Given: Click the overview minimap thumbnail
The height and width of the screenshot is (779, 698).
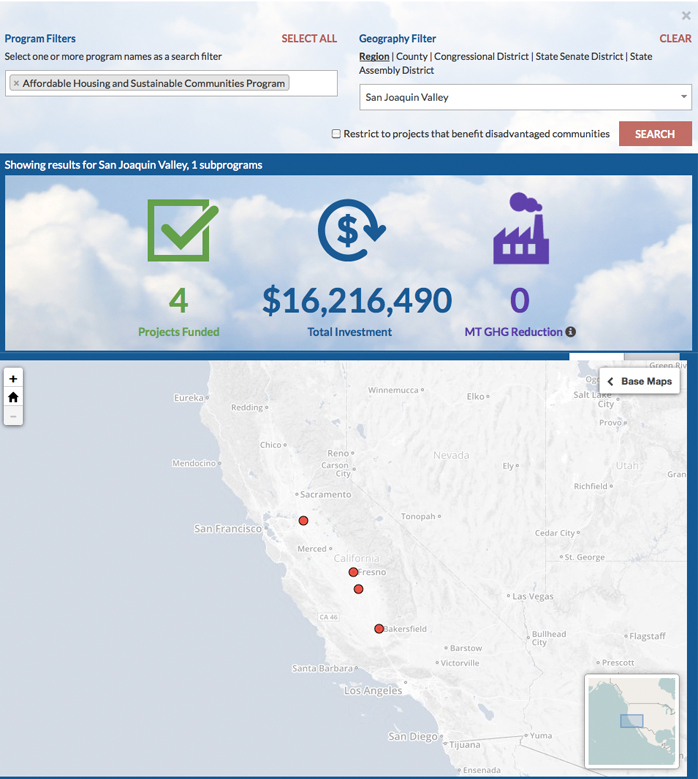Looking at the screenshot, I should tap(631, 720).
